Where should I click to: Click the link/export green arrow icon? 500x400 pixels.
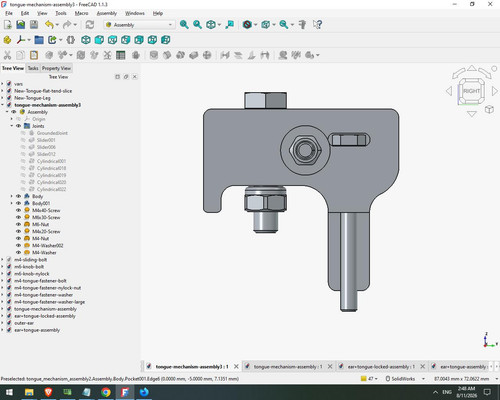click(52, 40)
